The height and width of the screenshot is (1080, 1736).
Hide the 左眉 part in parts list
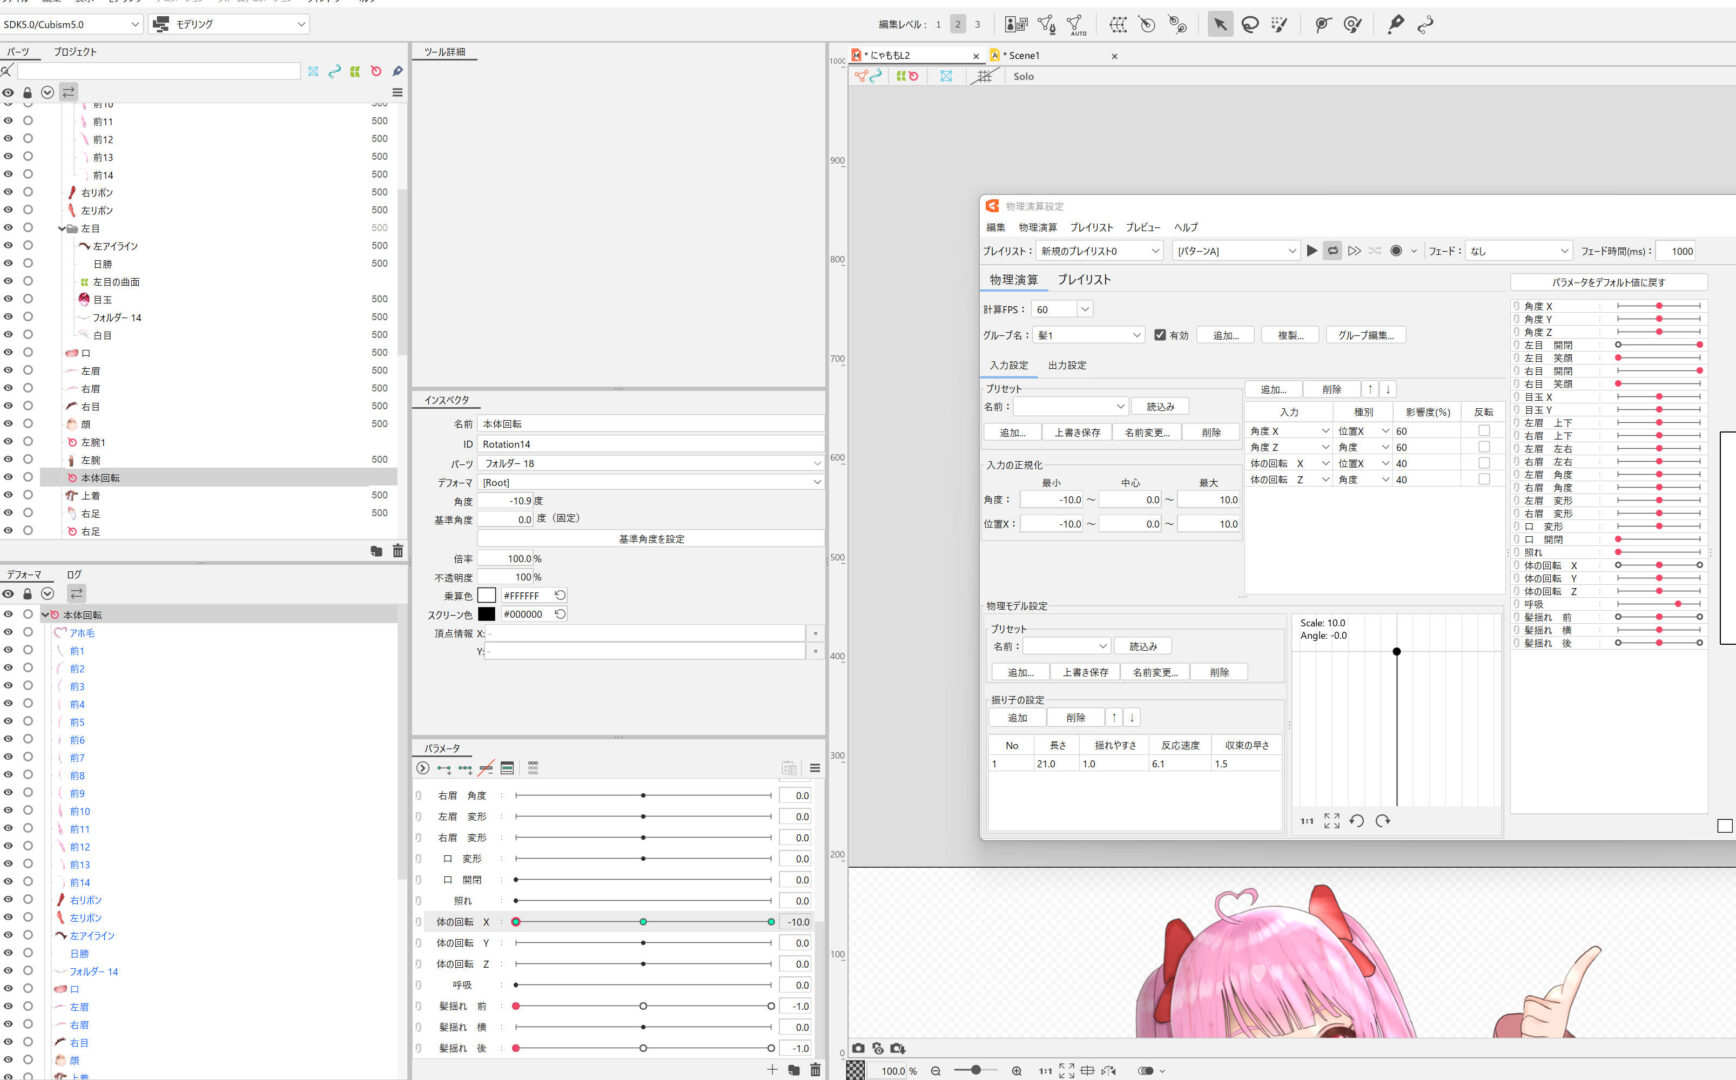pyautogui.click(x=8, y=370)
